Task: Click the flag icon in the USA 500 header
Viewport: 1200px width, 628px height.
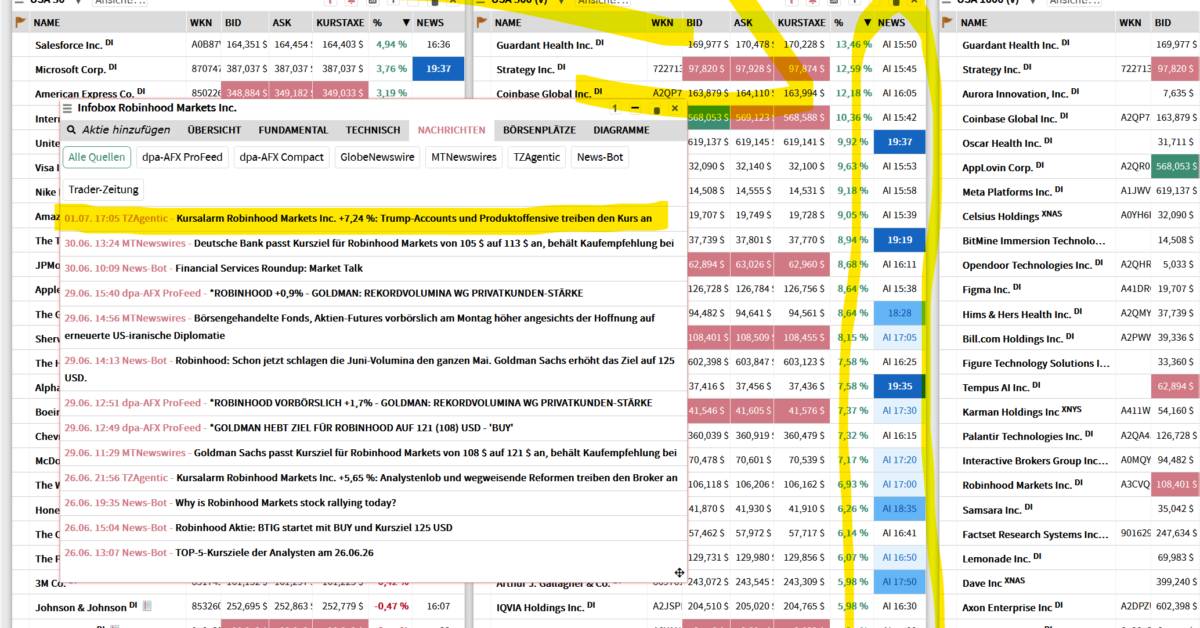Action: 482,22
